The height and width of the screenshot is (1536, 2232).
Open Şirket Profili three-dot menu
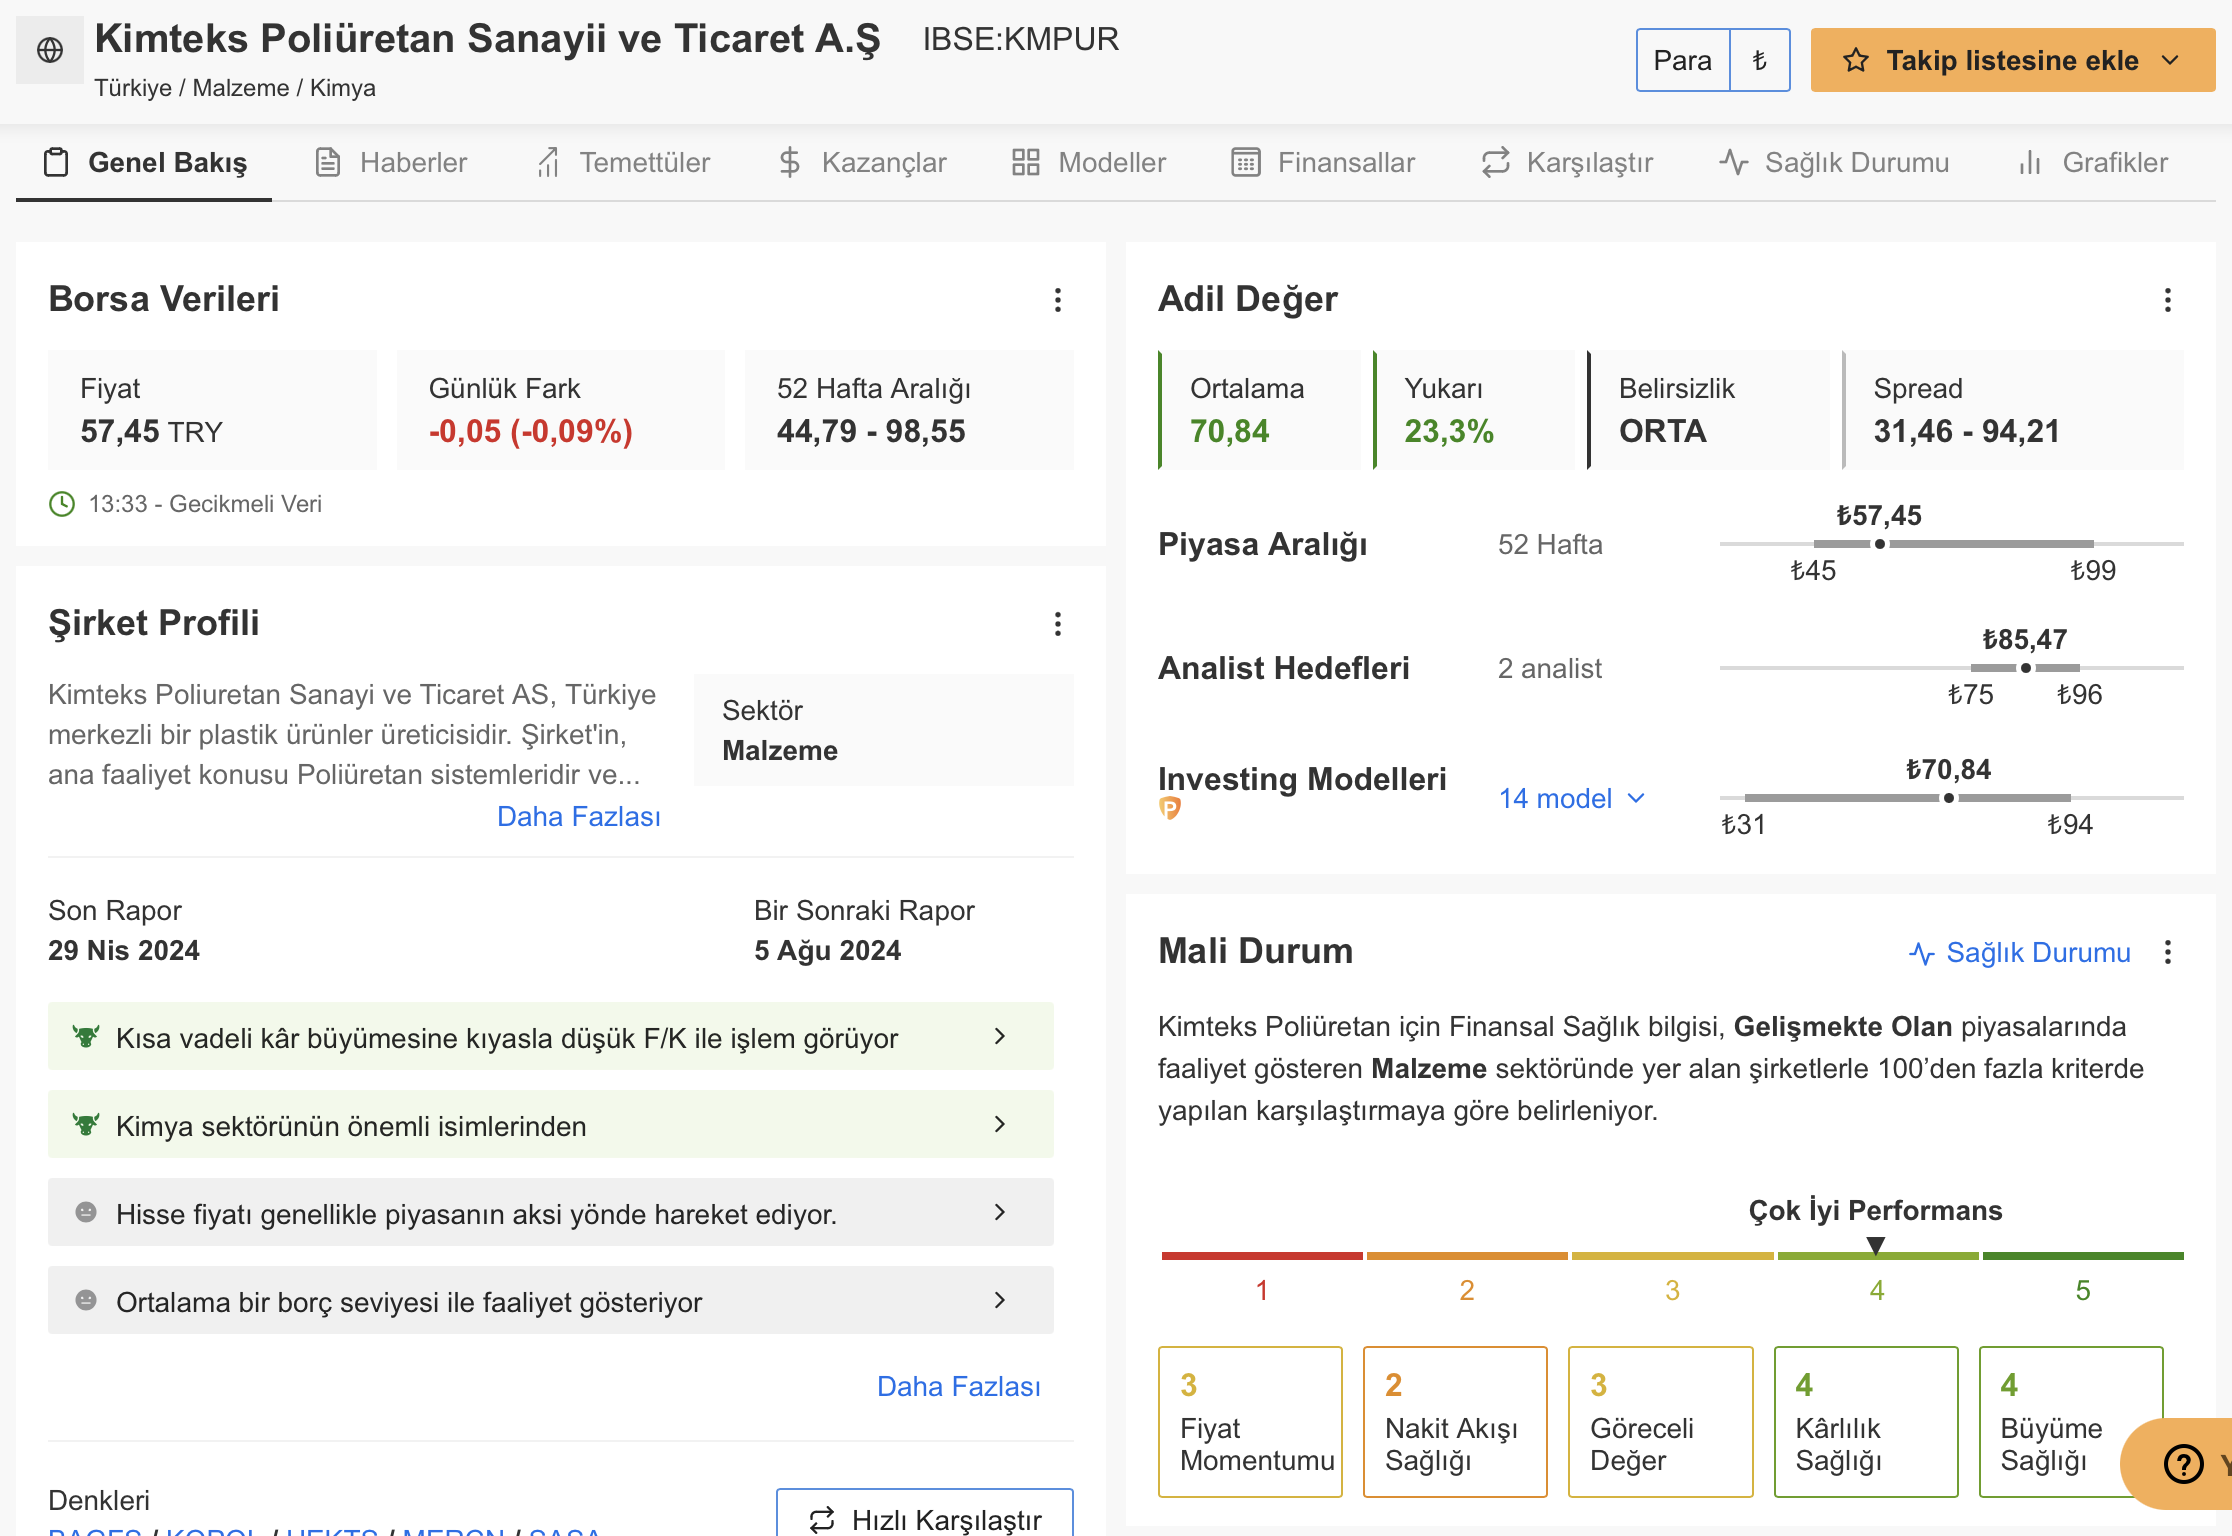[x=1058, y=624]
